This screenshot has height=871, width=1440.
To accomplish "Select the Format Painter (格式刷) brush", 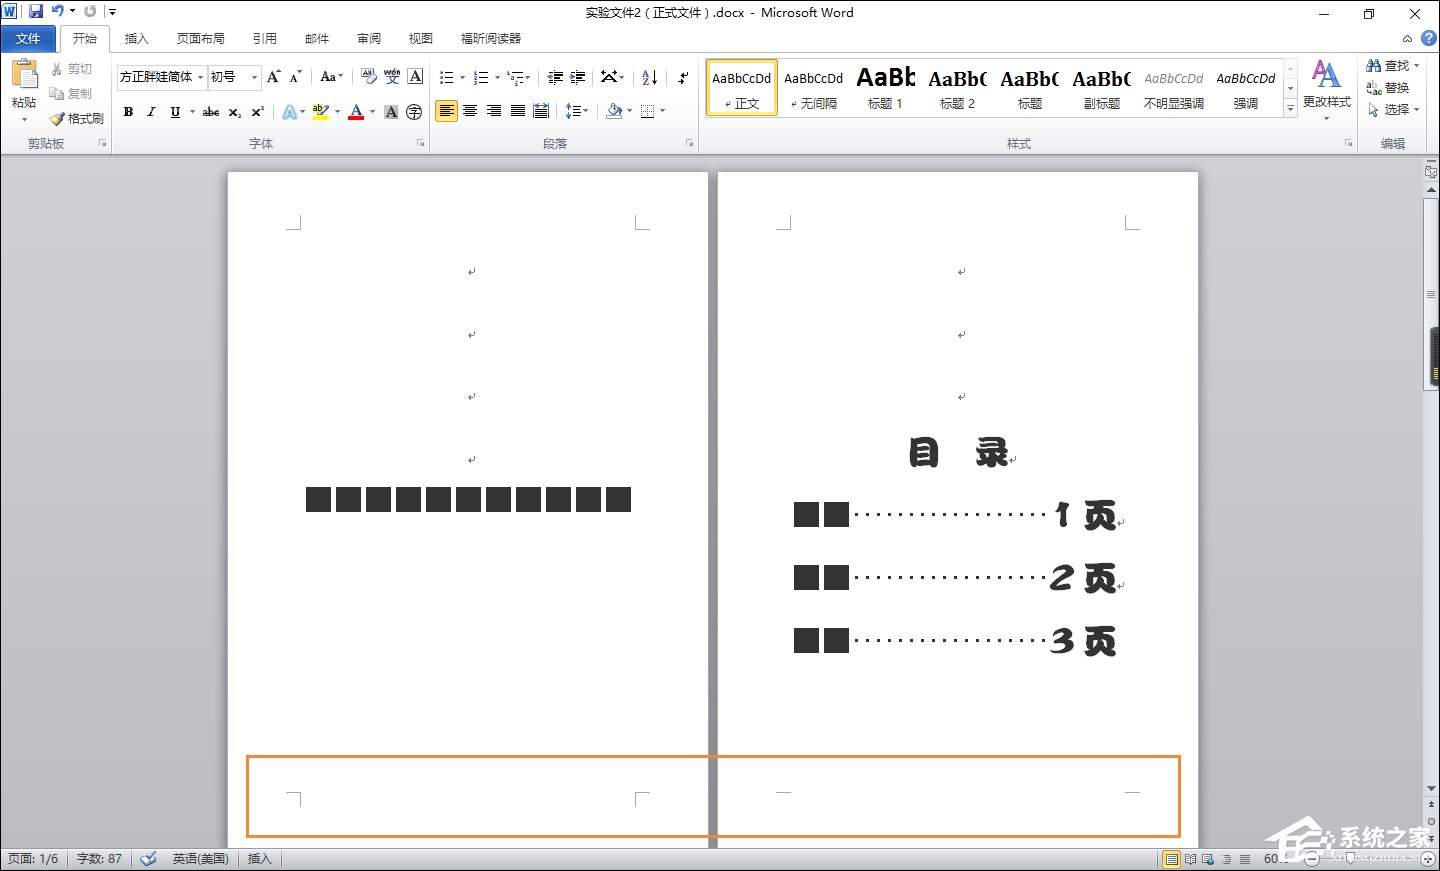I will click(x=77, y=118).
